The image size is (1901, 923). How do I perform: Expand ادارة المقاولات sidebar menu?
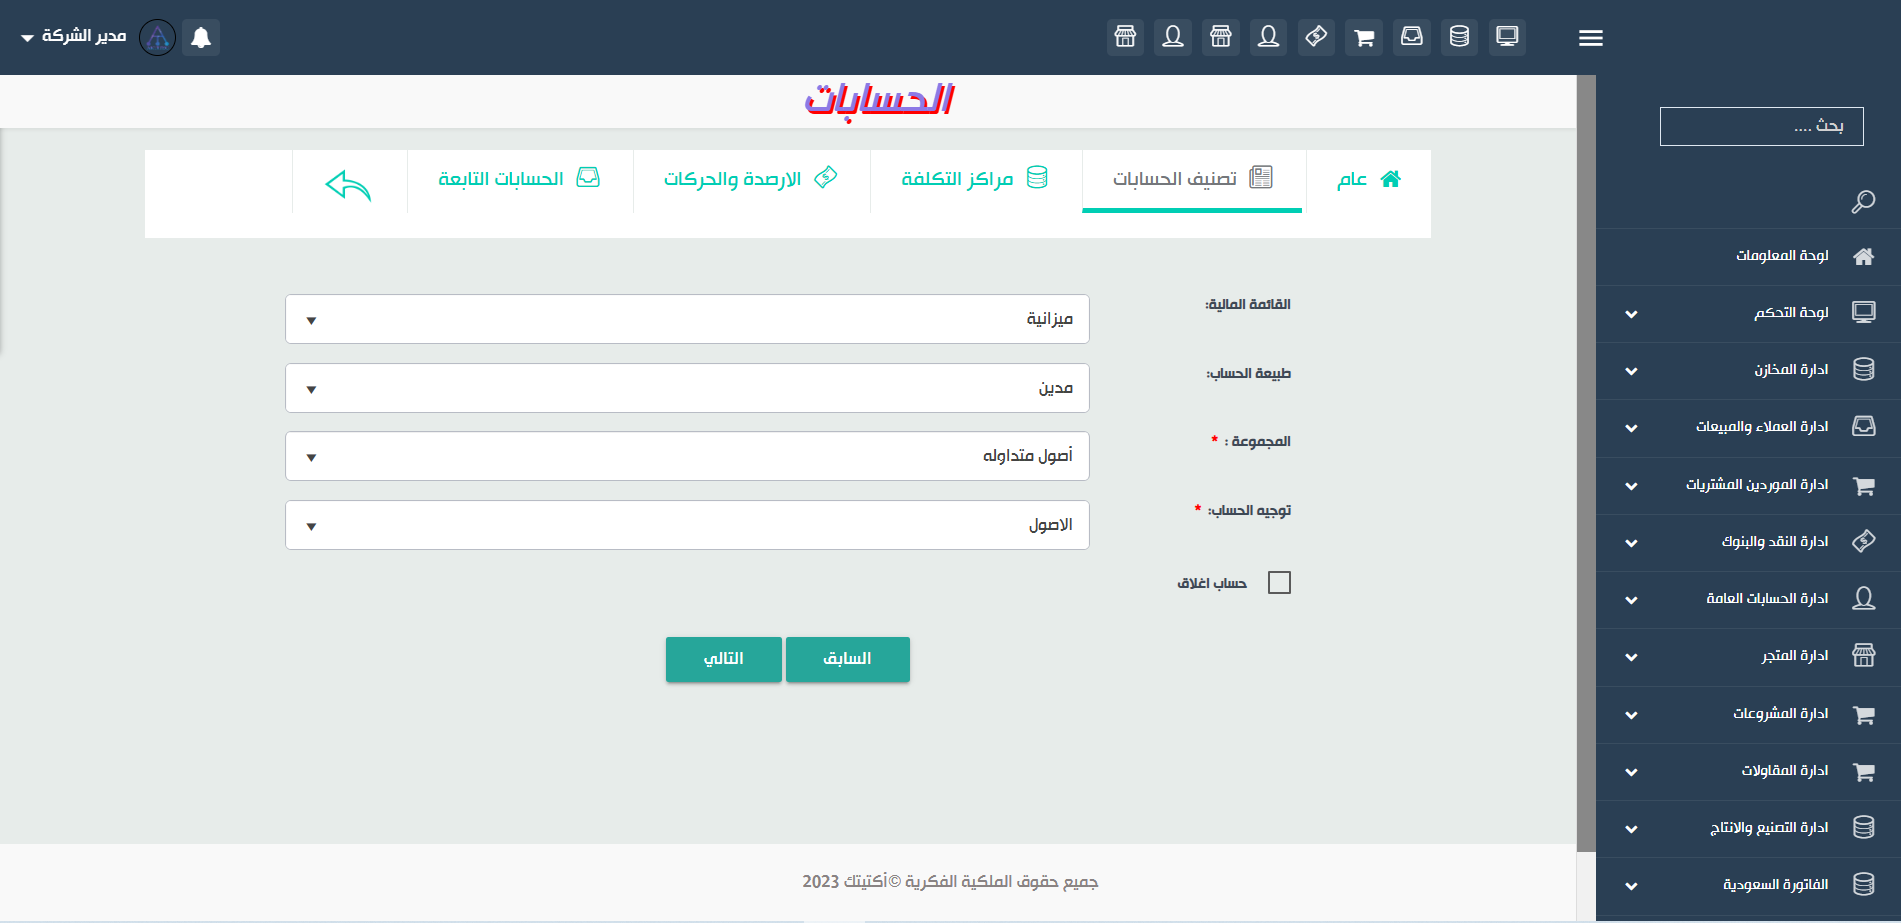(x=1748, y=772)
